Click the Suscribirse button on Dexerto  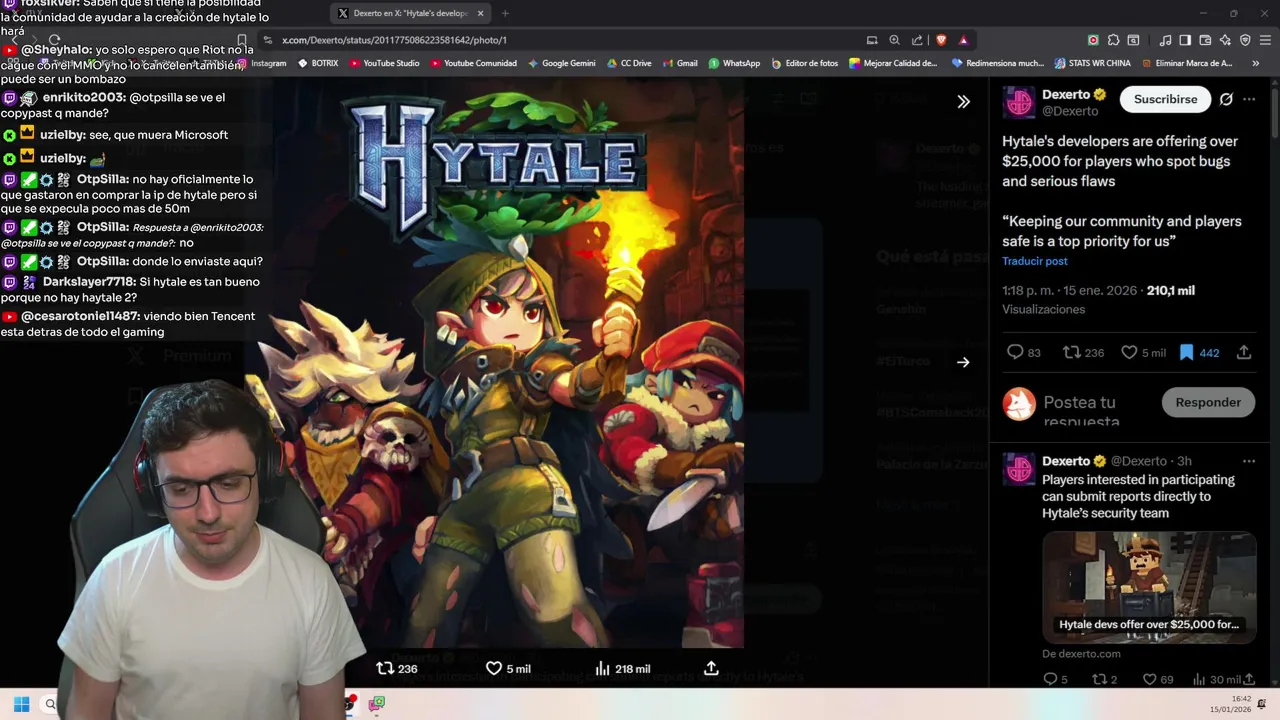pyautogui.click(x=1165, y=99)
